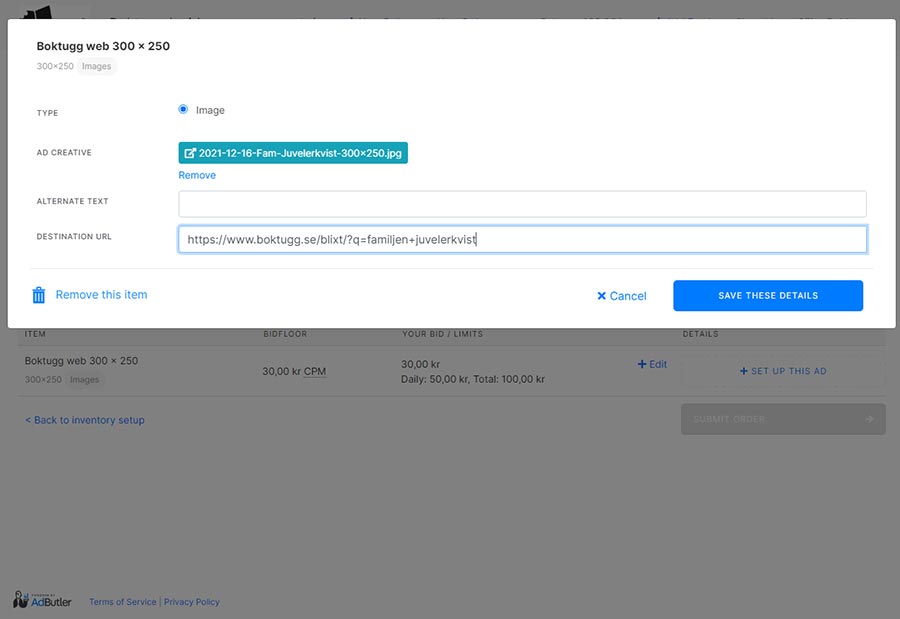
Task: Click the dialog title Boktugg web 300 × 250
Action: click(103, 46)
